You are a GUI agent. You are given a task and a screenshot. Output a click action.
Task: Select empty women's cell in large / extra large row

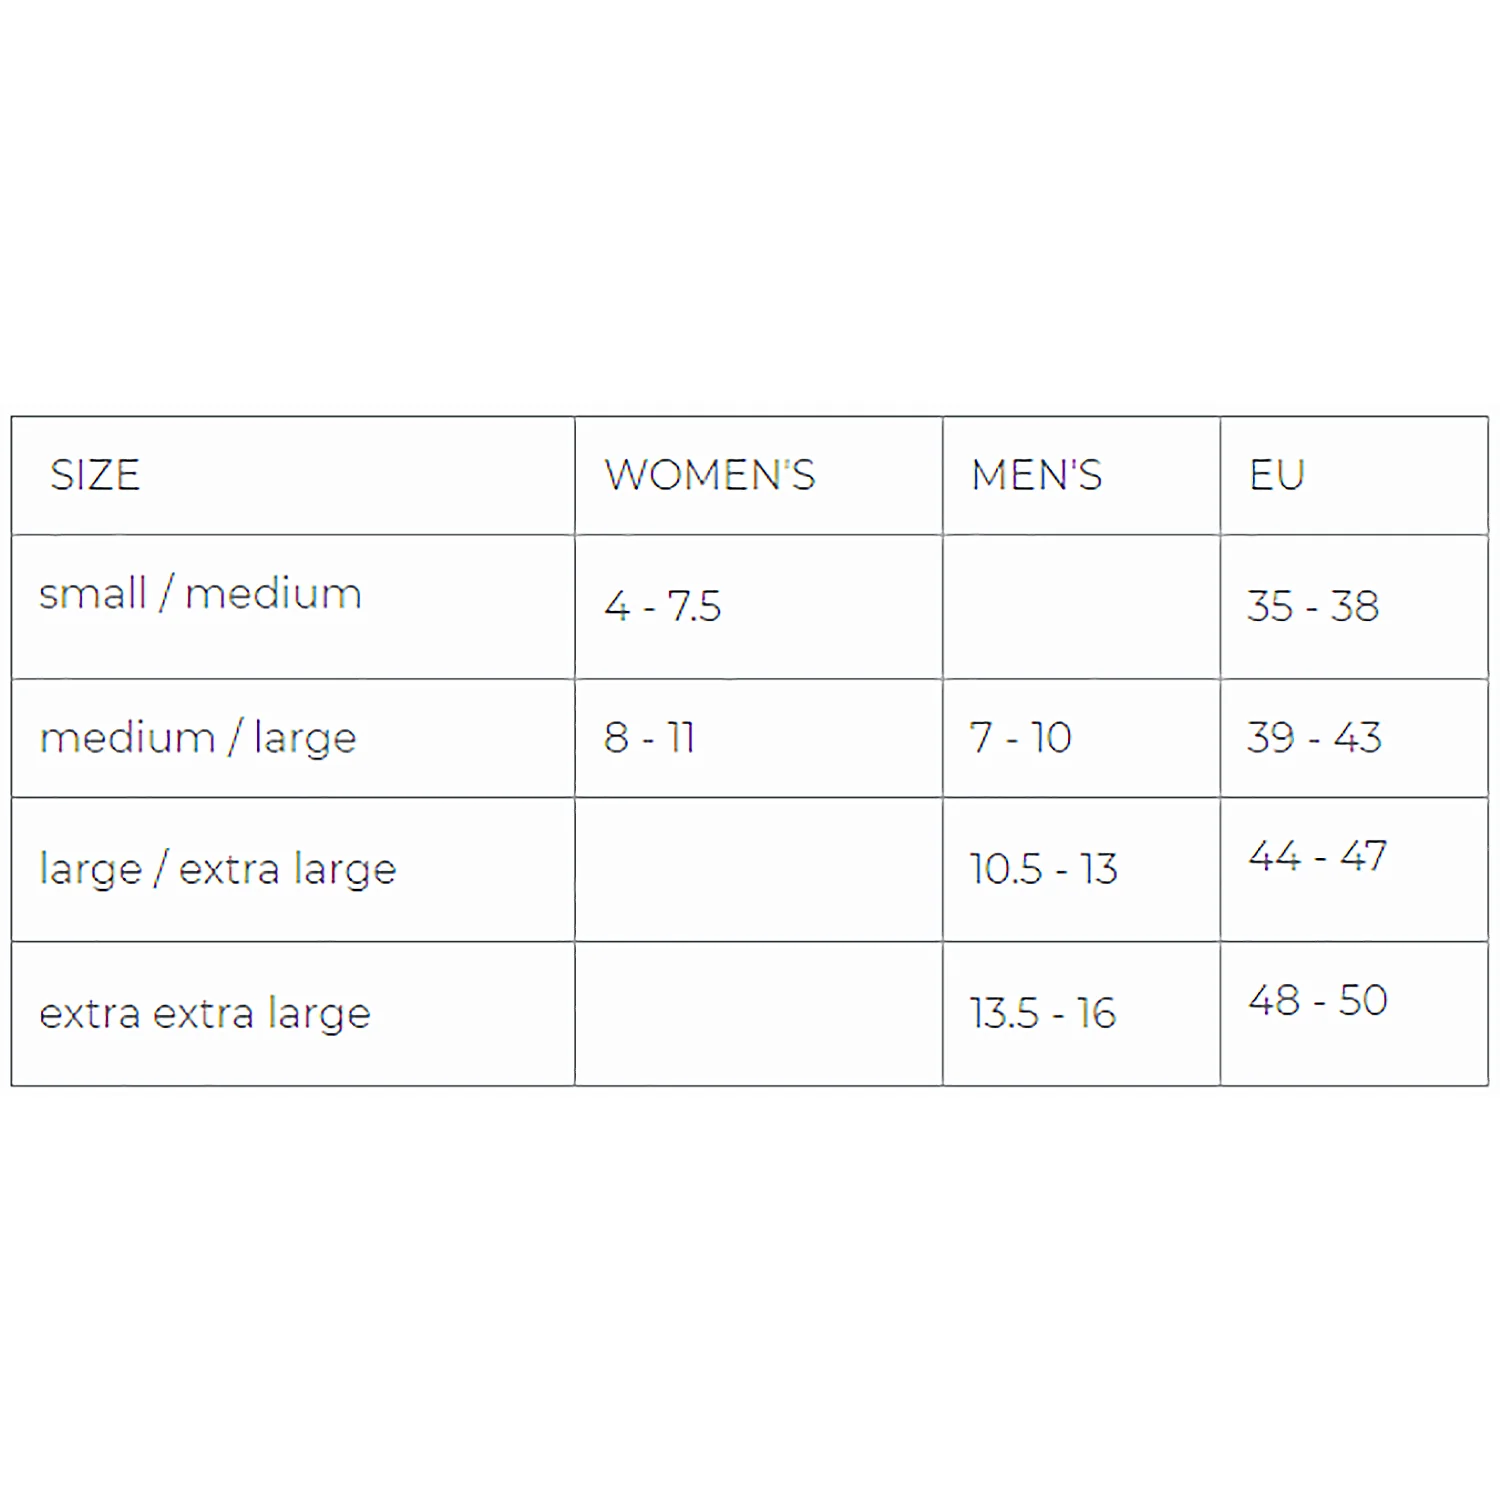[x=758, y=869]
